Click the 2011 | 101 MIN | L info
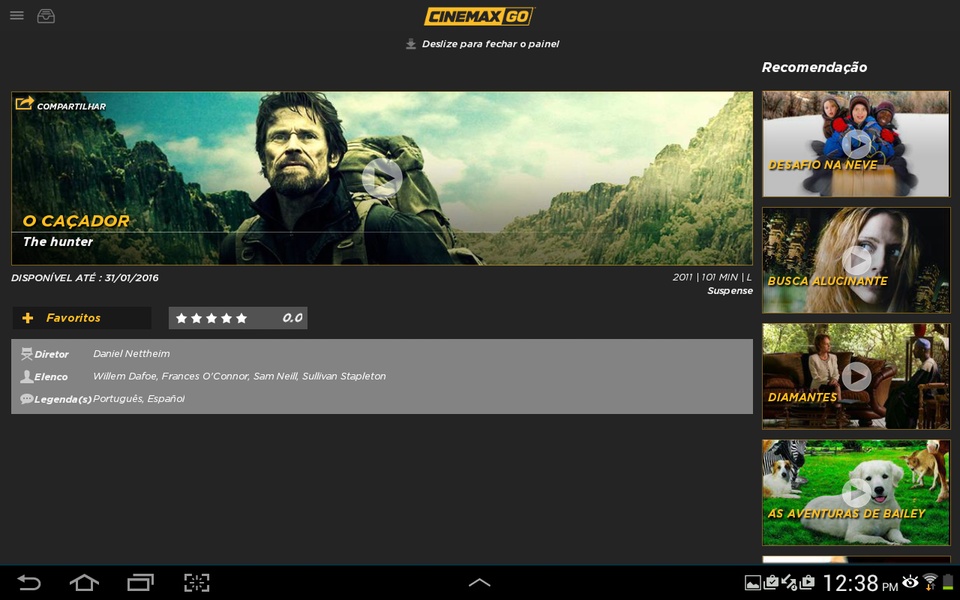The image size is (960, 600). [712, 277]
